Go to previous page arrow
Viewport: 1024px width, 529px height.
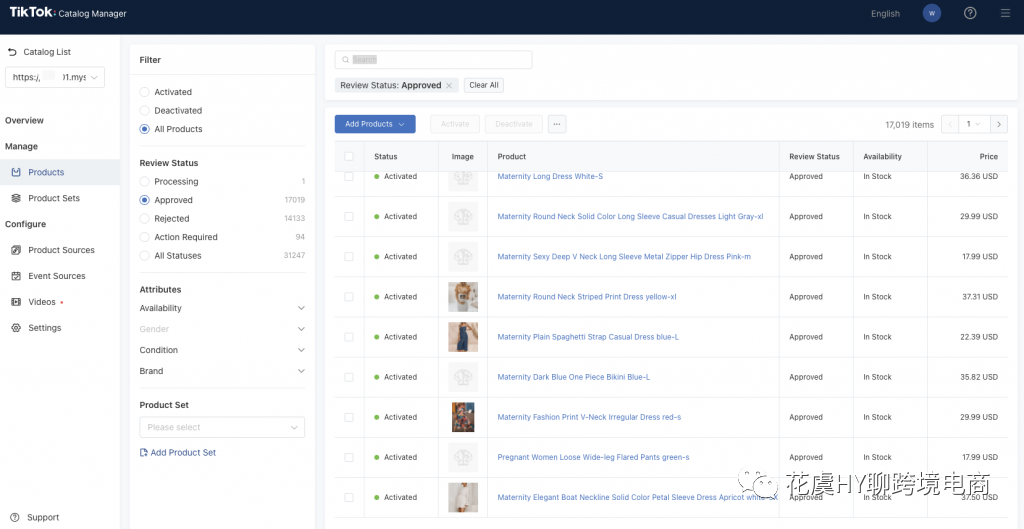tap(950, 124)
